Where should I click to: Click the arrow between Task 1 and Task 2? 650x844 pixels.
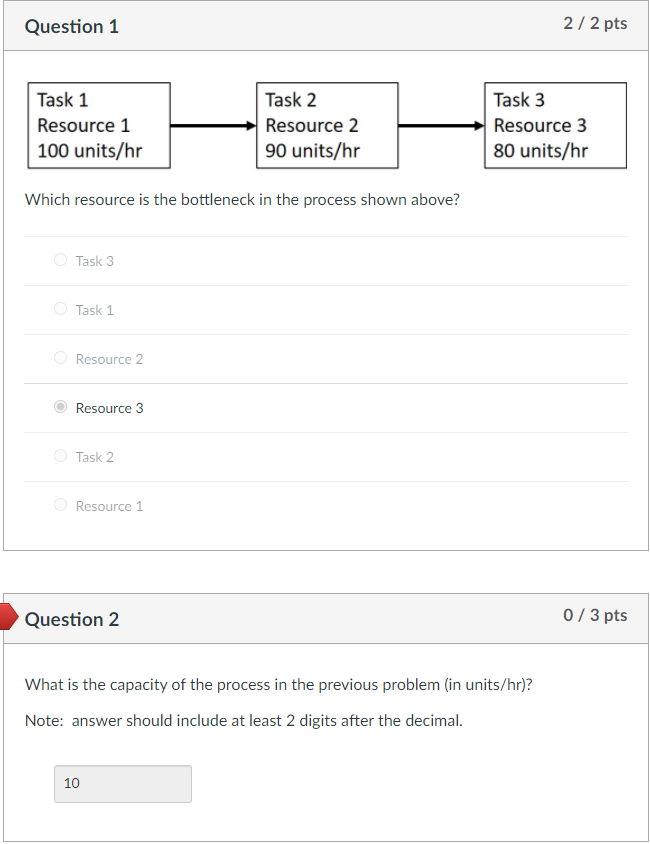point(212,125)
